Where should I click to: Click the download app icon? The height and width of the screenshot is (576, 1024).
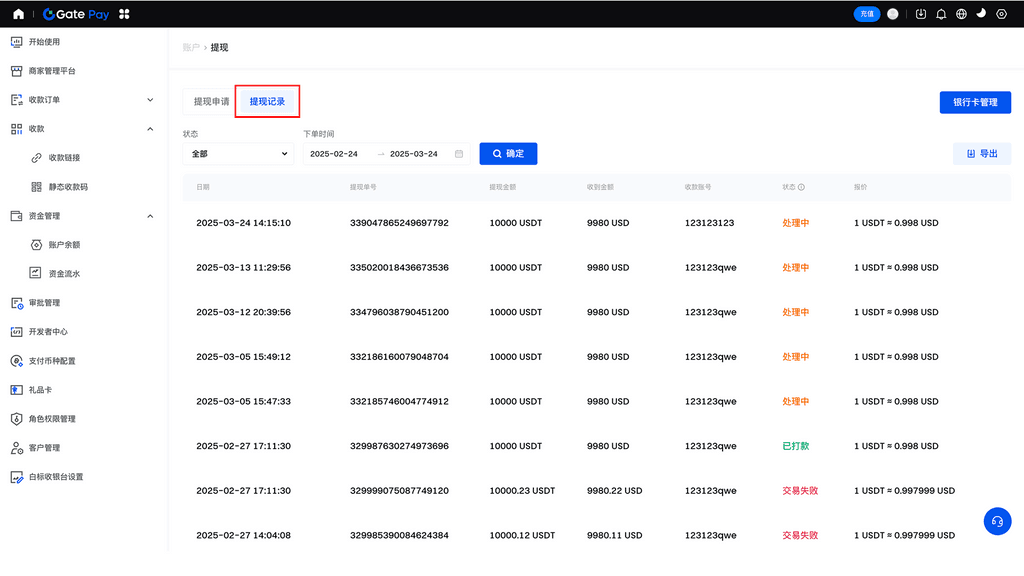click(921, 14)
